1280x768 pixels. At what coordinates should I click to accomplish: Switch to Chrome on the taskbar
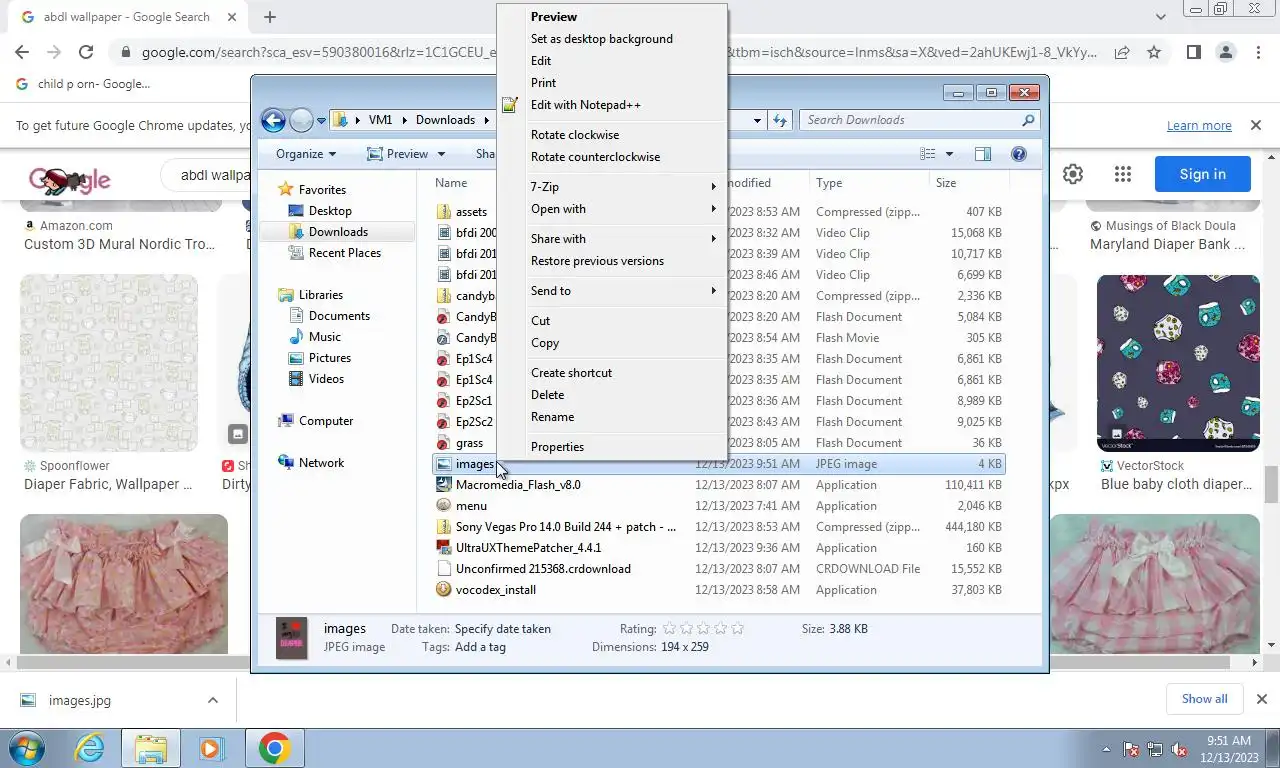274,748
